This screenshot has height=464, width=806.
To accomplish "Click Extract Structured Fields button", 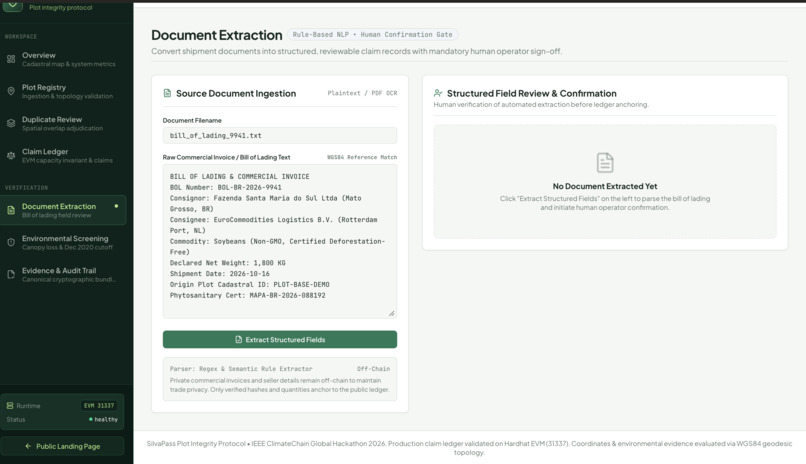I will 280,339.
